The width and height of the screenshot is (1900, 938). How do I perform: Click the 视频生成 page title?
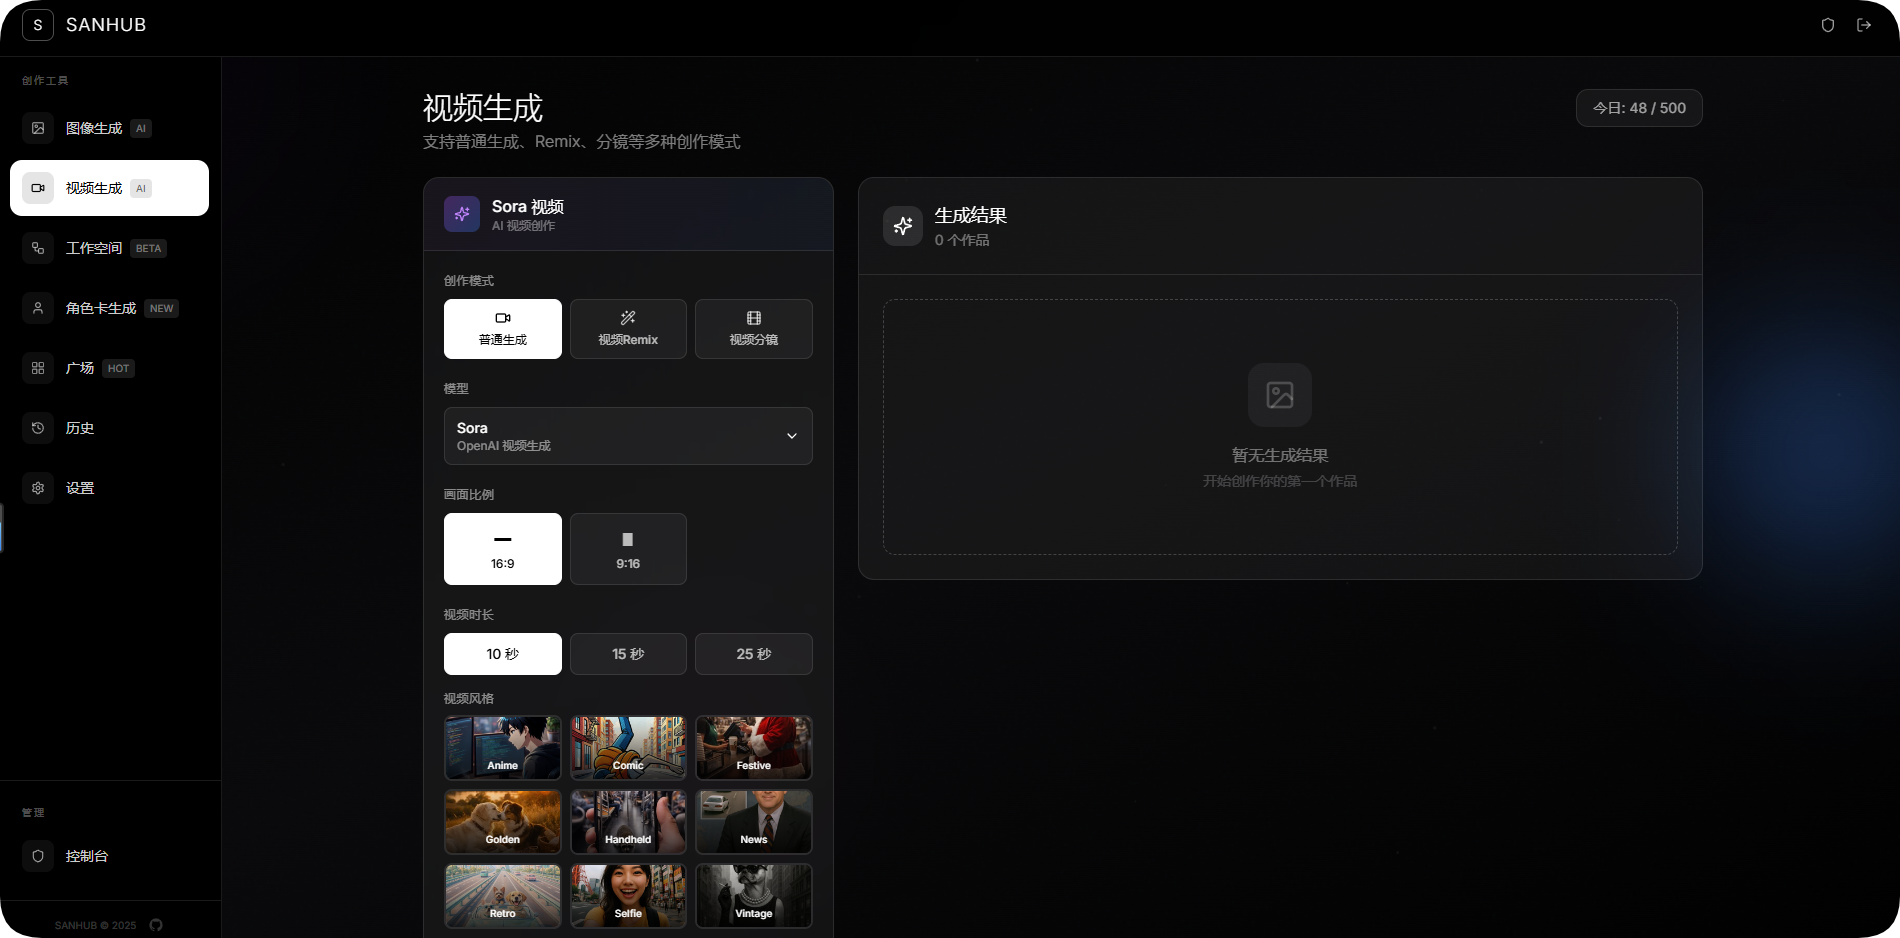pyautogui.click(x=483, y=108)
